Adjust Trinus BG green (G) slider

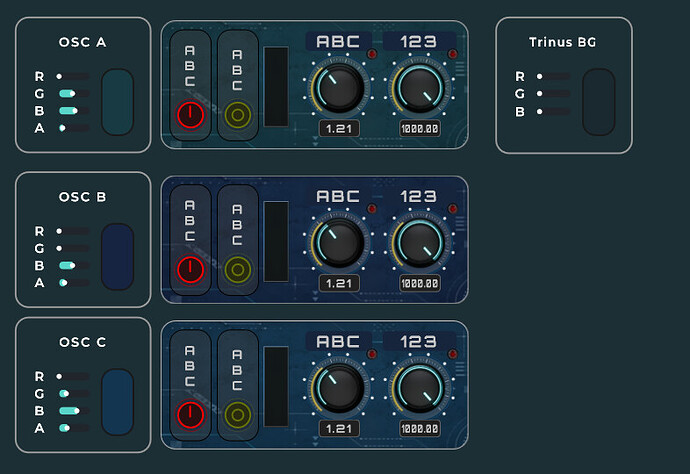point(554,93)
